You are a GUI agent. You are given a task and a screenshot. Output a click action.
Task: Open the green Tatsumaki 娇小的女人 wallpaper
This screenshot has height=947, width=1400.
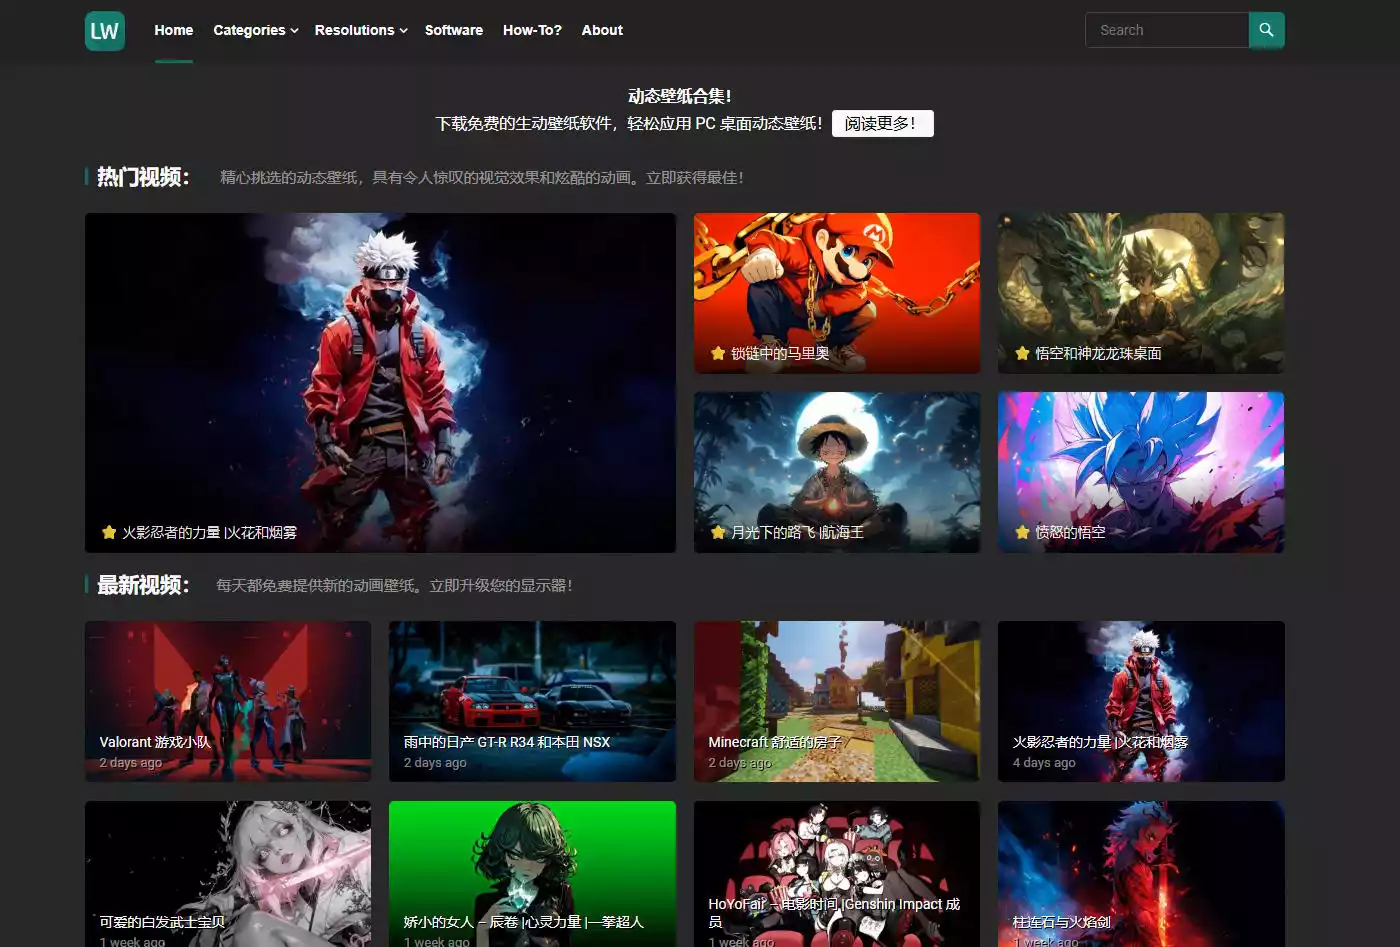pos(532,874)
